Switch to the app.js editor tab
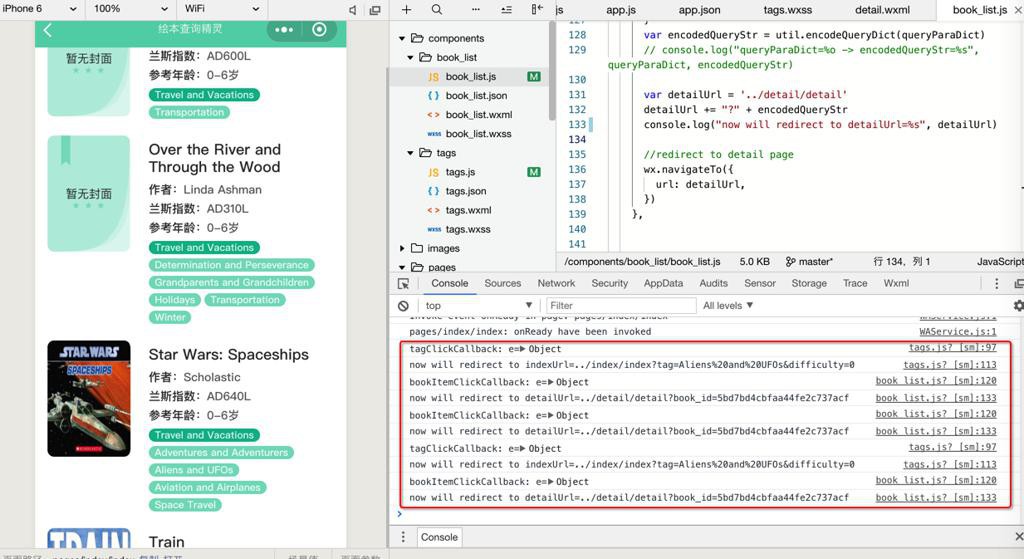 [620, 10]
